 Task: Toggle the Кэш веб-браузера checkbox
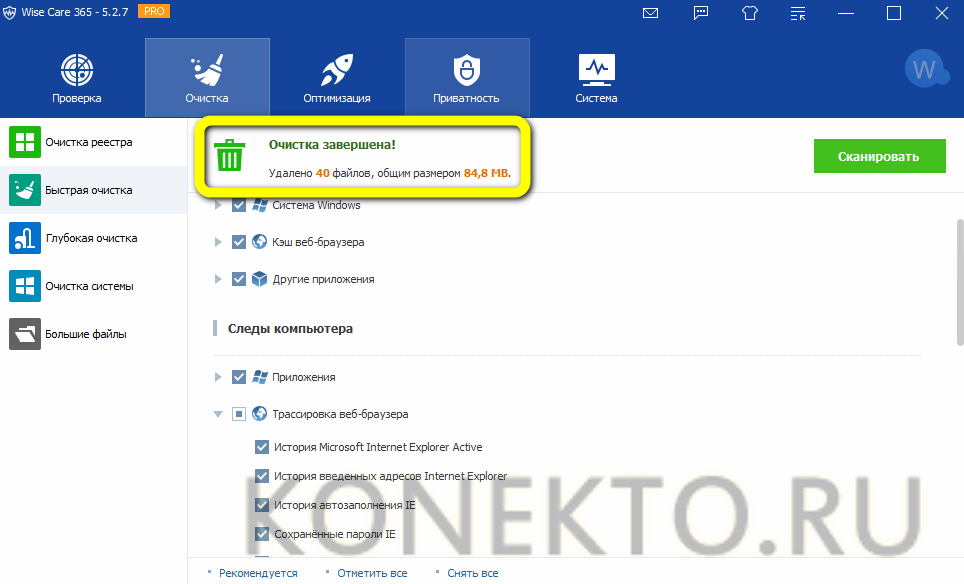click(239, 242)
